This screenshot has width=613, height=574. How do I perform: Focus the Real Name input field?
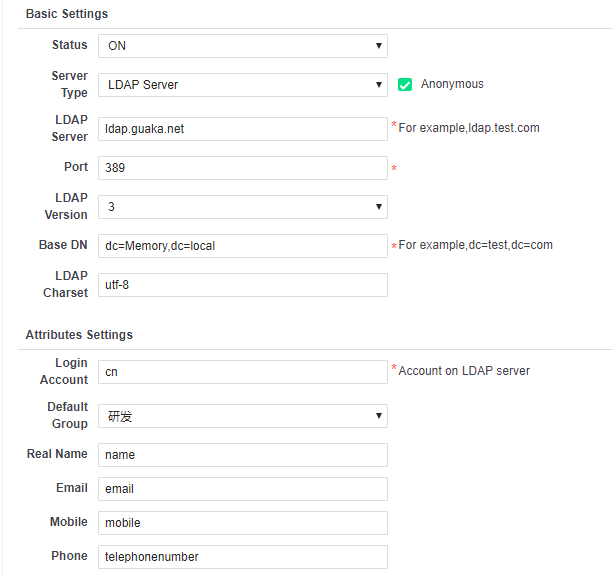pyautogui.click(x=243, y=455)
